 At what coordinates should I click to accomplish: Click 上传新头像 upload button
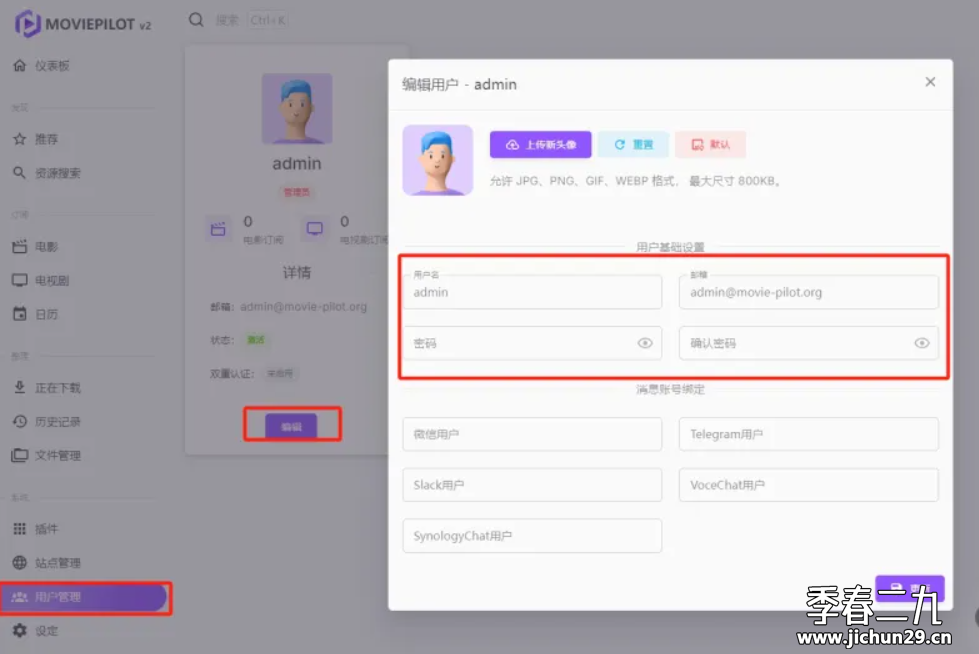540,145
